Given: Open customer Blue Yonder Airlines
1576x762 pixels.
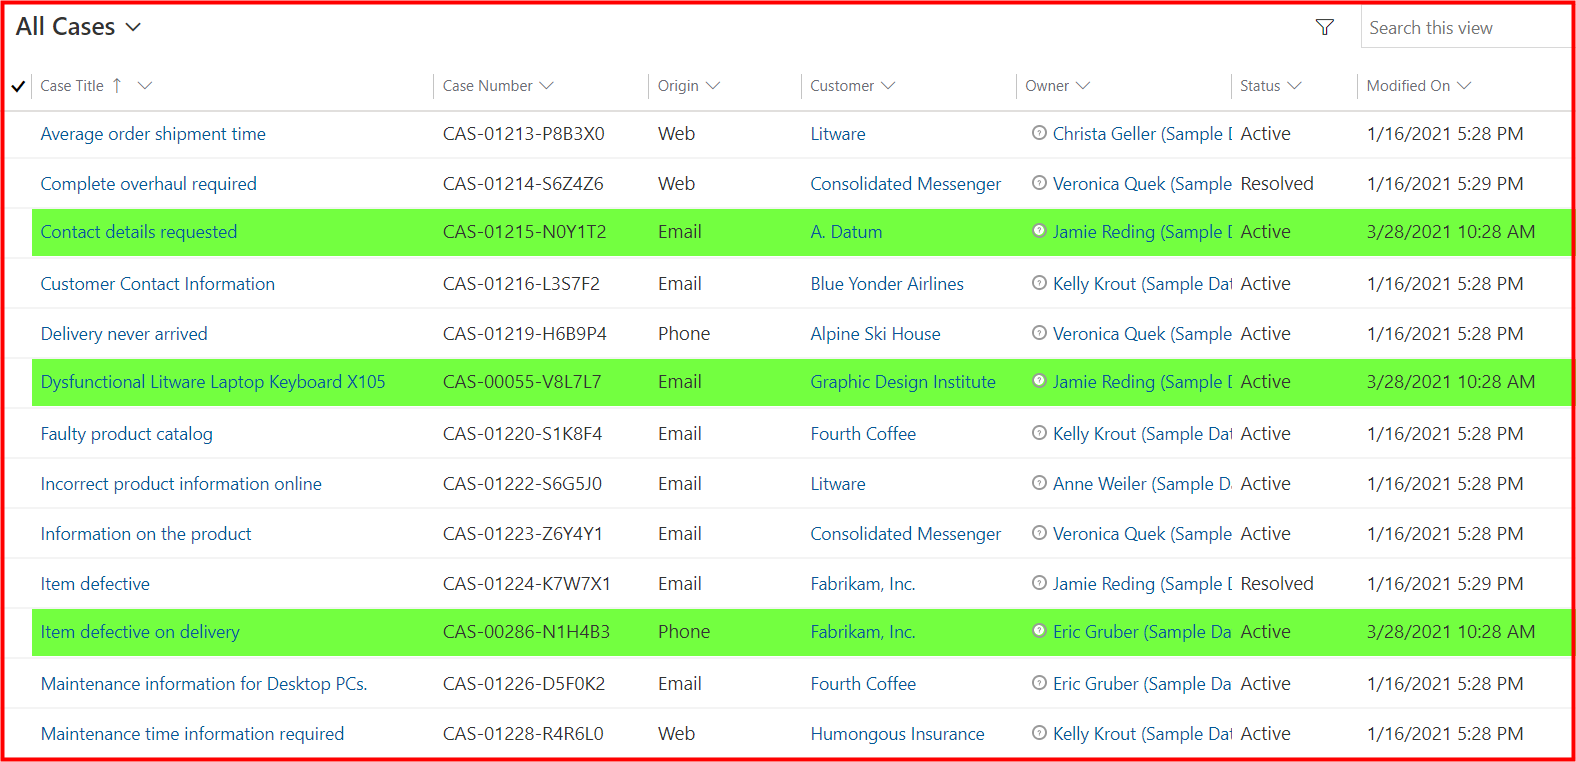Looking at the screenshot, I should 887,284.
